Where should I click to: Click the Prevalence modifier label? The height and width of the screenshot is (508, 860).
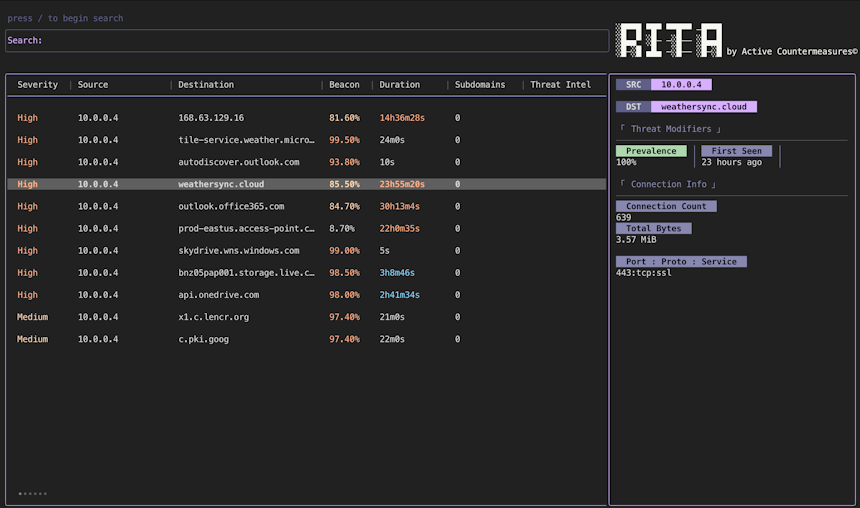651,151
